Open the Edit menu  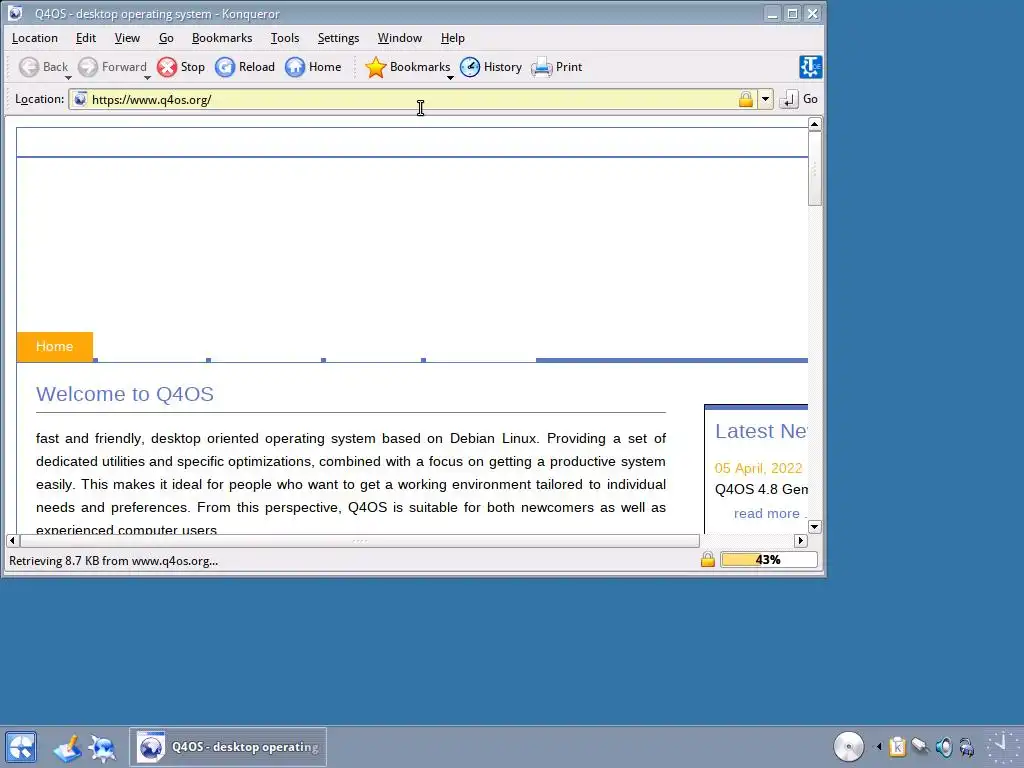86,38
